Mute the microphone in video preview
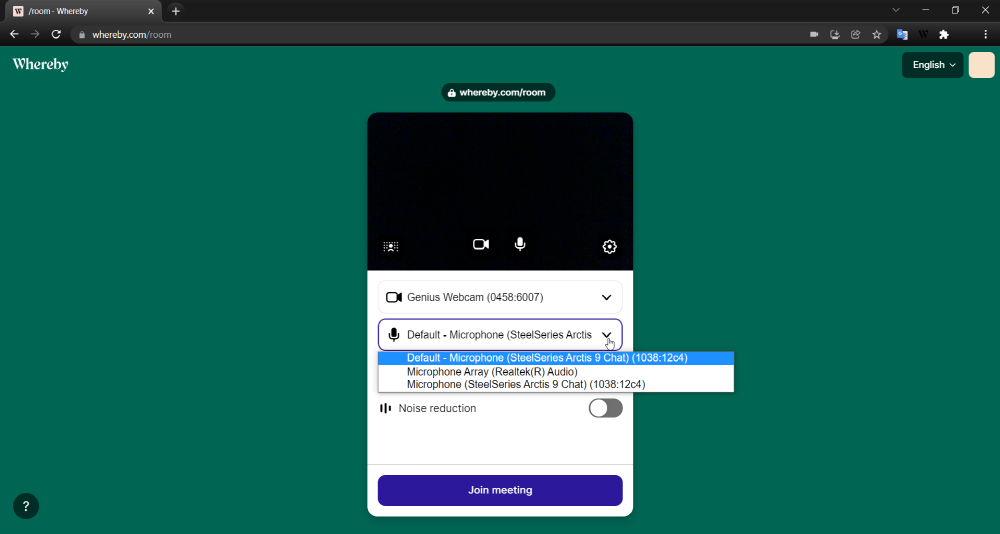Viewport: 1000px width, 534px height. (x=520, y=244)
